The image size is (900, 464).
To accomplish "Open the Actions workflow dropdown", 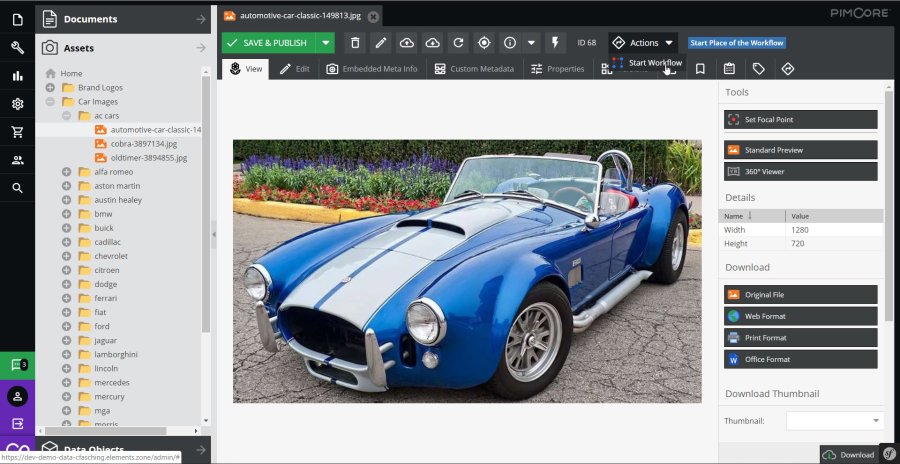I will [x=643, y=43].
